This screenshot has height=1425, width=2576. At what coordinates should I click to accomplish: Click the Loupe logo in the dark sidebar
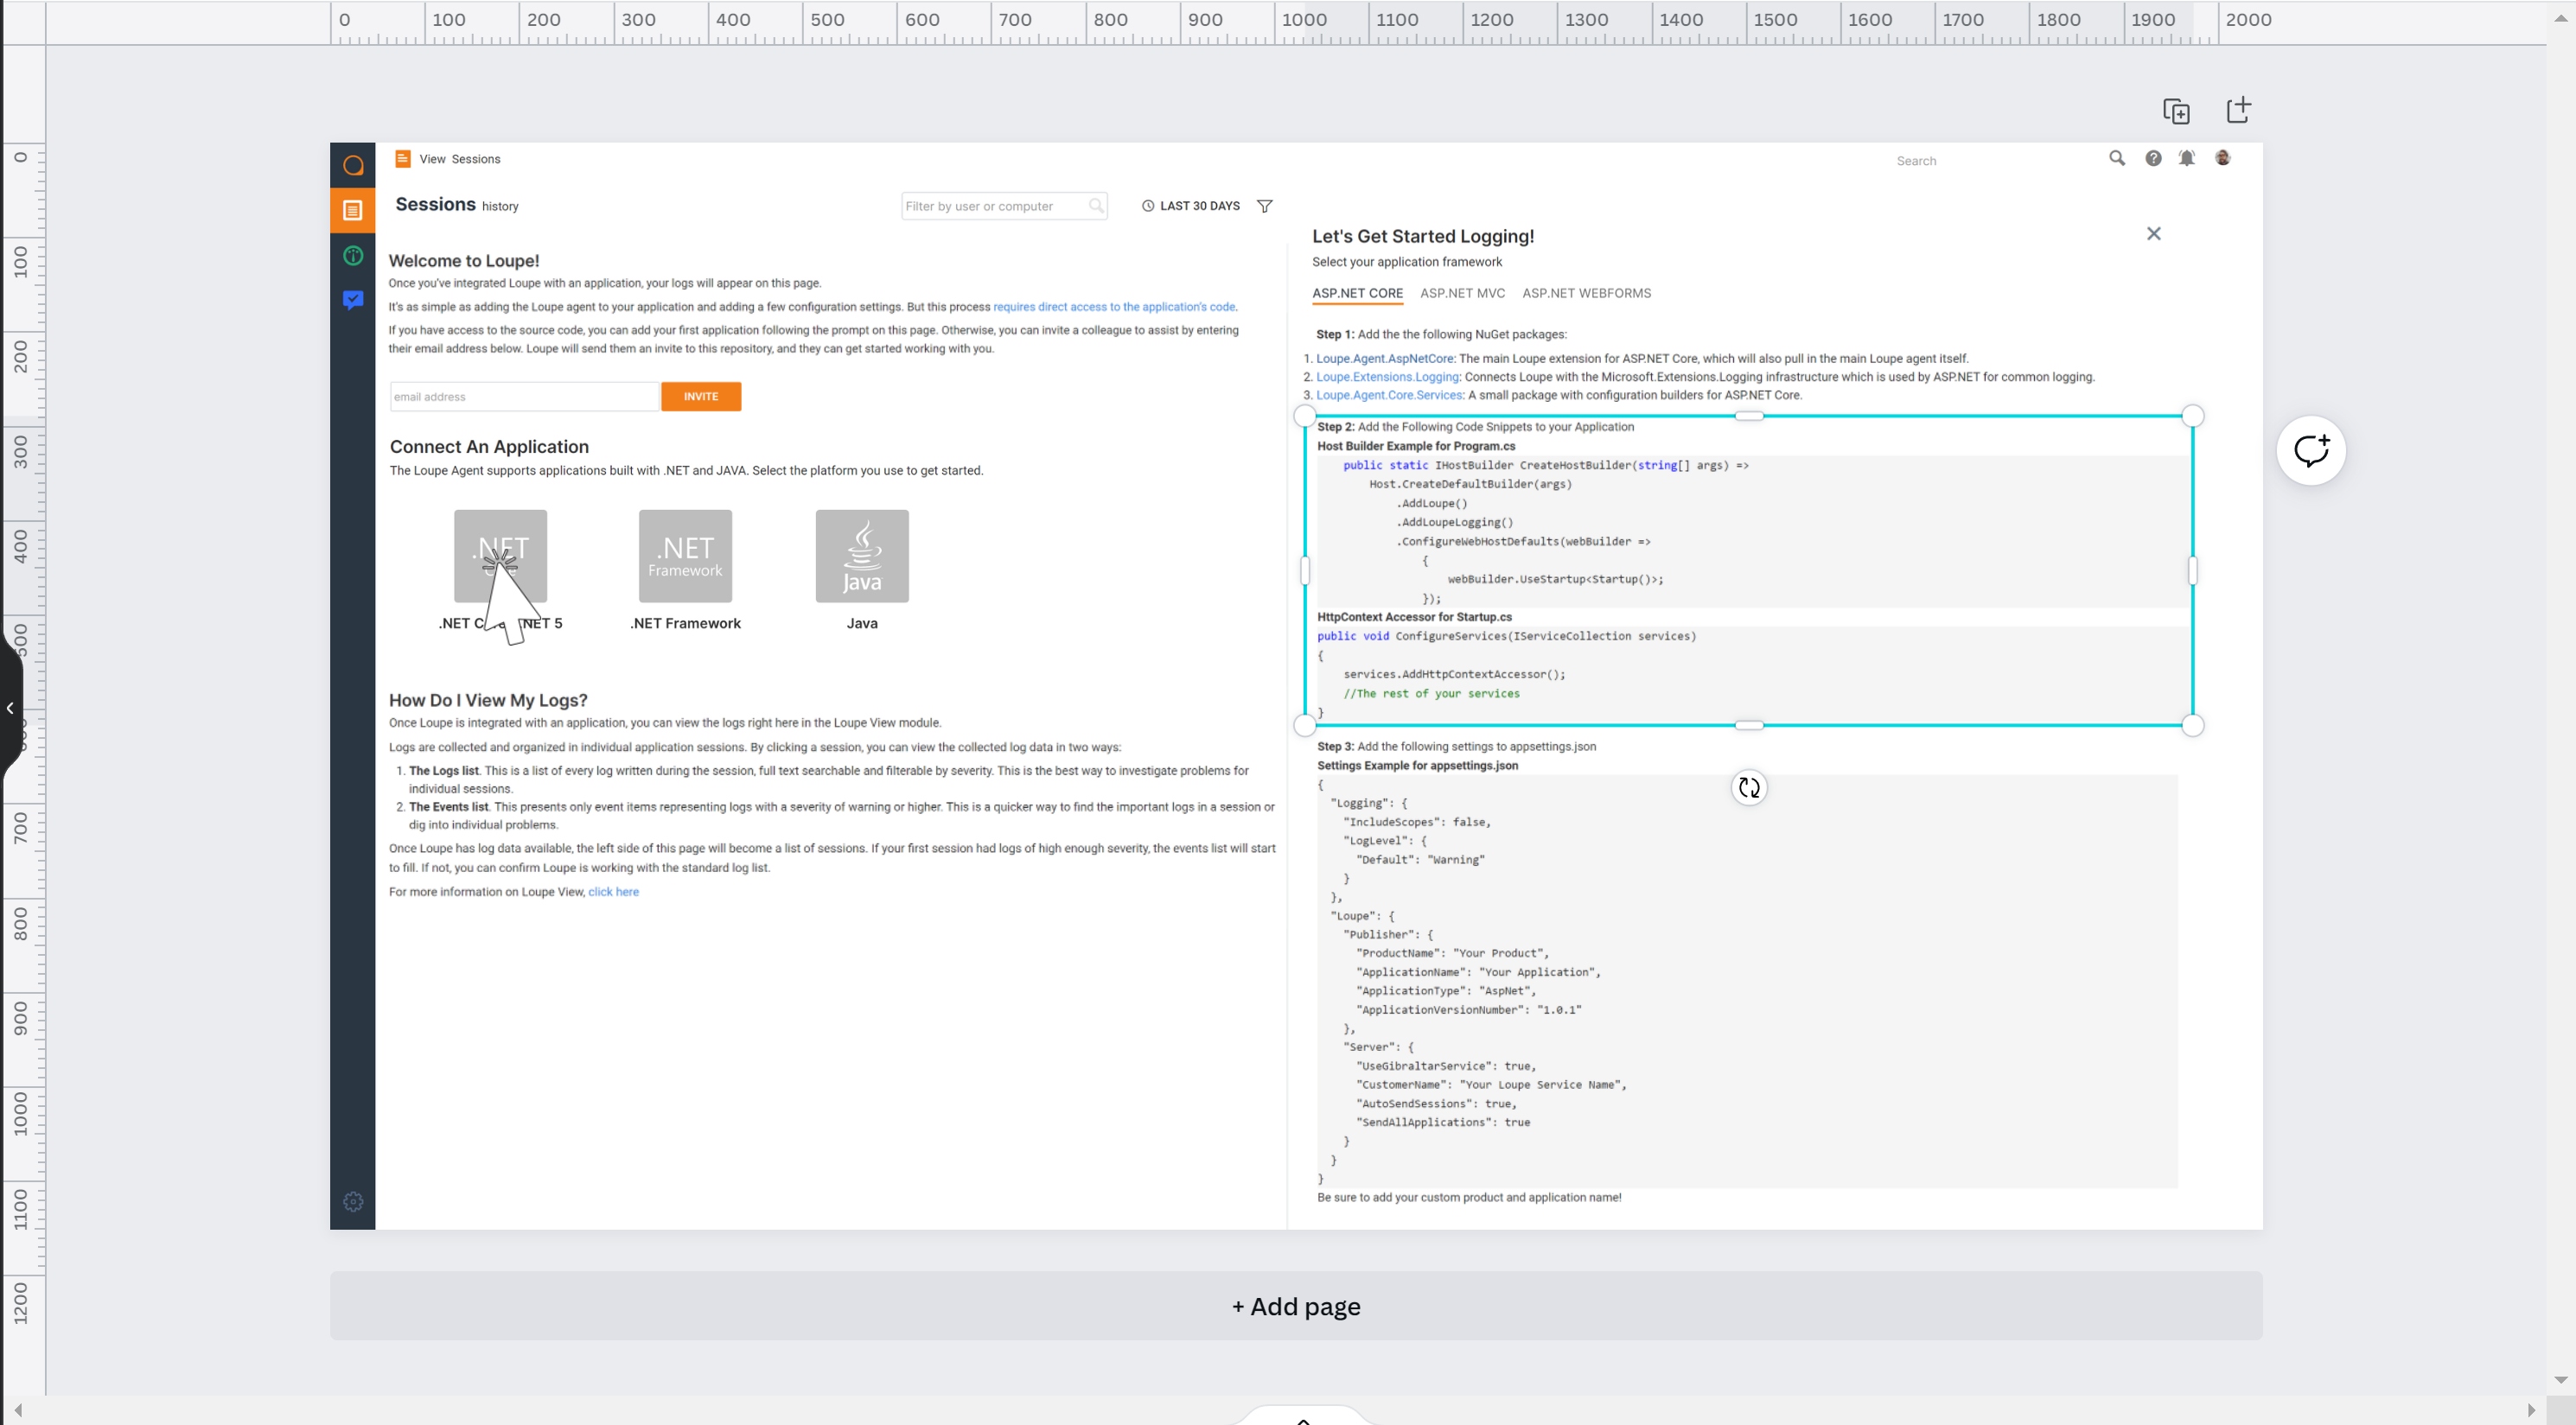pos(353,165)
